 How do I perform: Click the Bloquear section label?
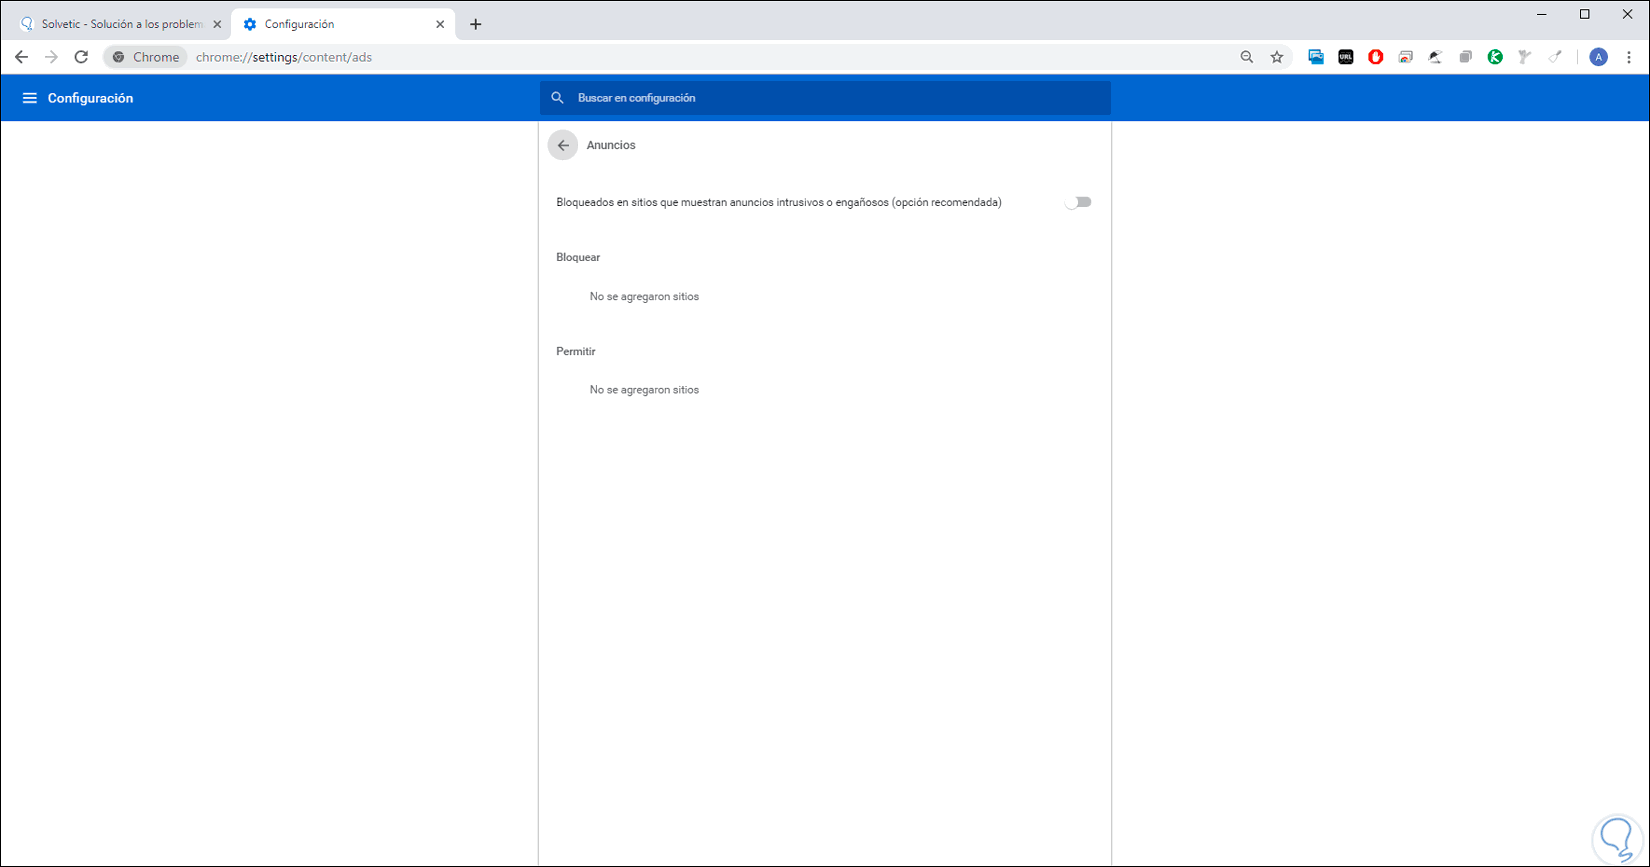pos(578,257)
